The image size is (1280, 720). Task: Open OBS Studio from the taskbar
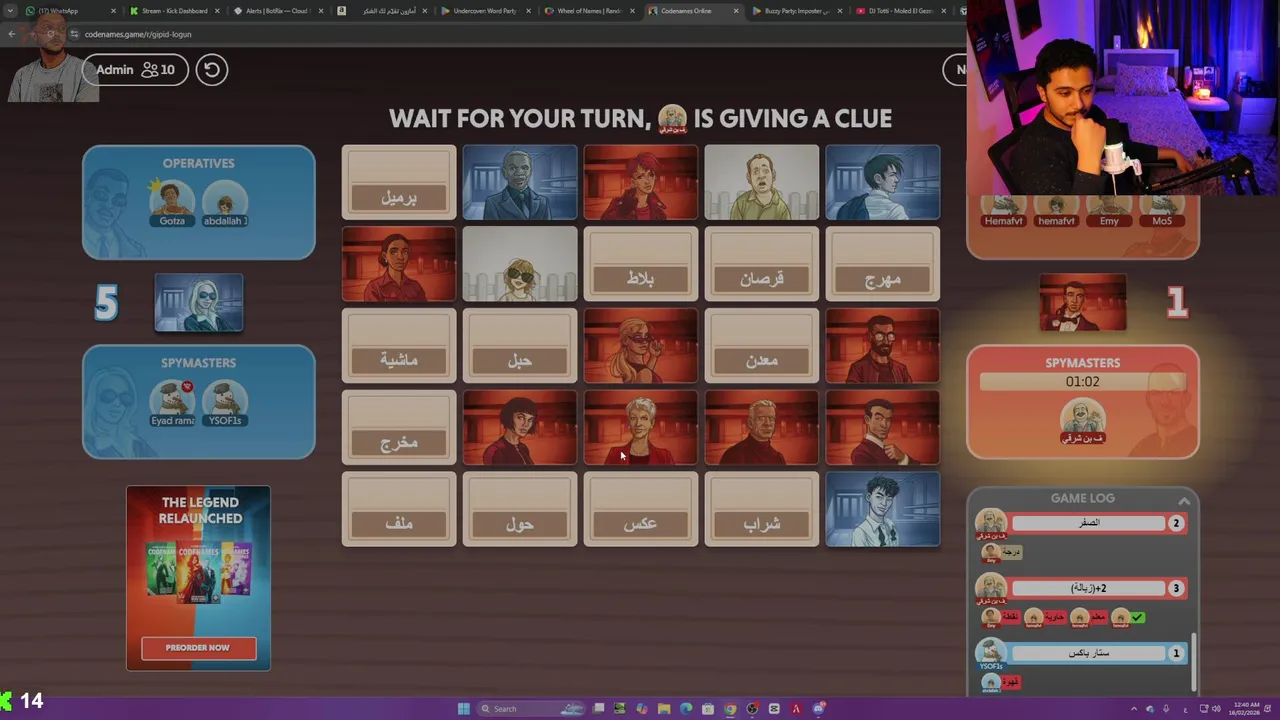752,709
